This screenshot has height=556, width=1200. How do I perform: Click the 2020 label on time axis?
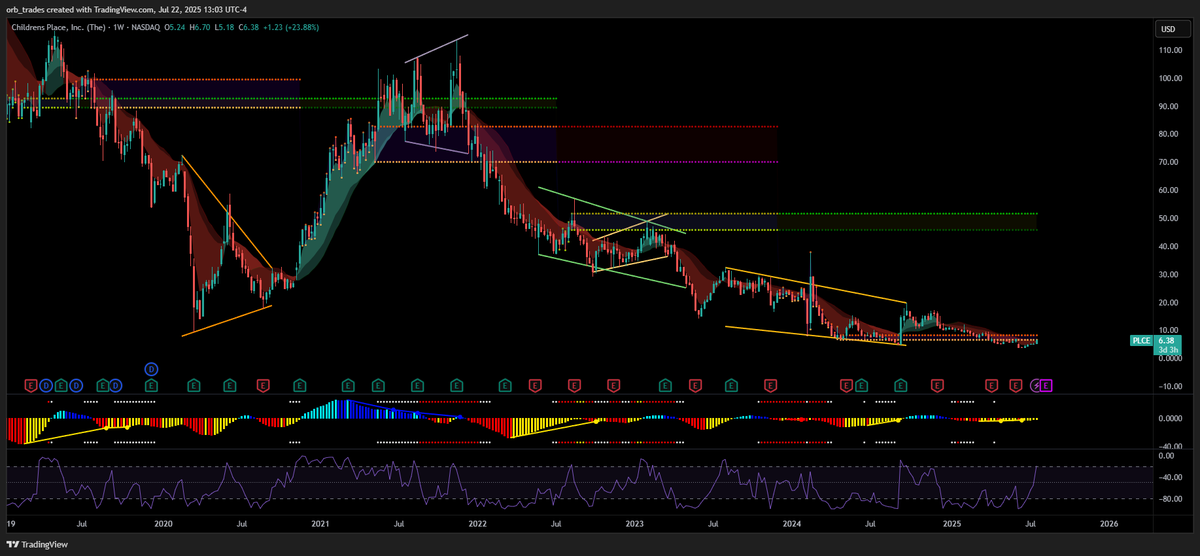pos(164,523)
